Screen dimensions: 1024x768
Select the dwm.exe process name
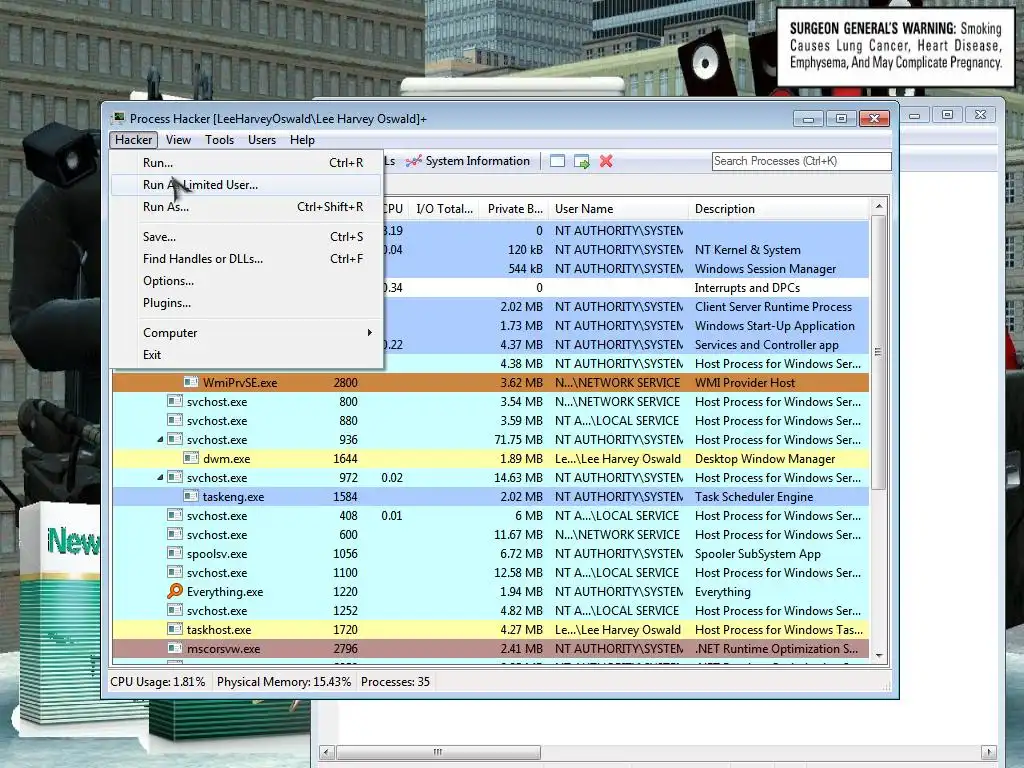click(226, 458)
